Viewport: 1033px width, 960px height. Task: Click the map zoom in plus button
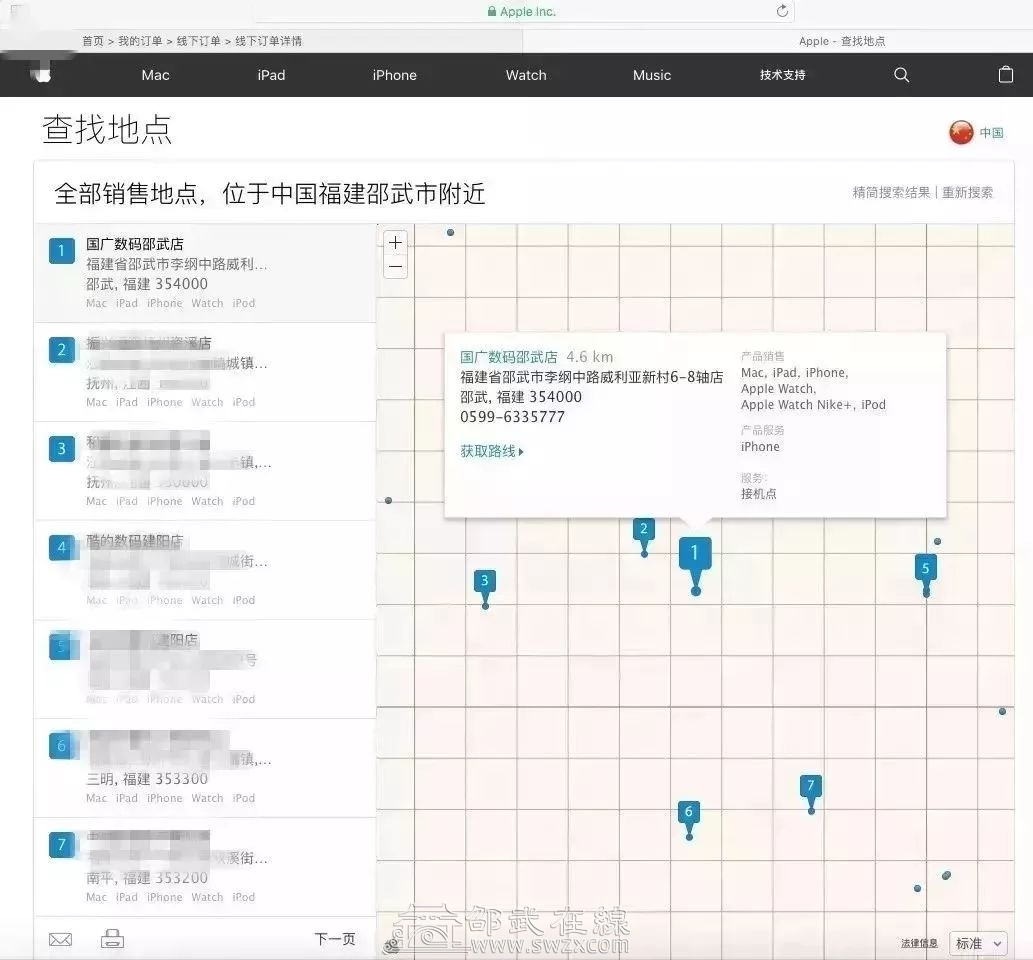tap(396, 243)
